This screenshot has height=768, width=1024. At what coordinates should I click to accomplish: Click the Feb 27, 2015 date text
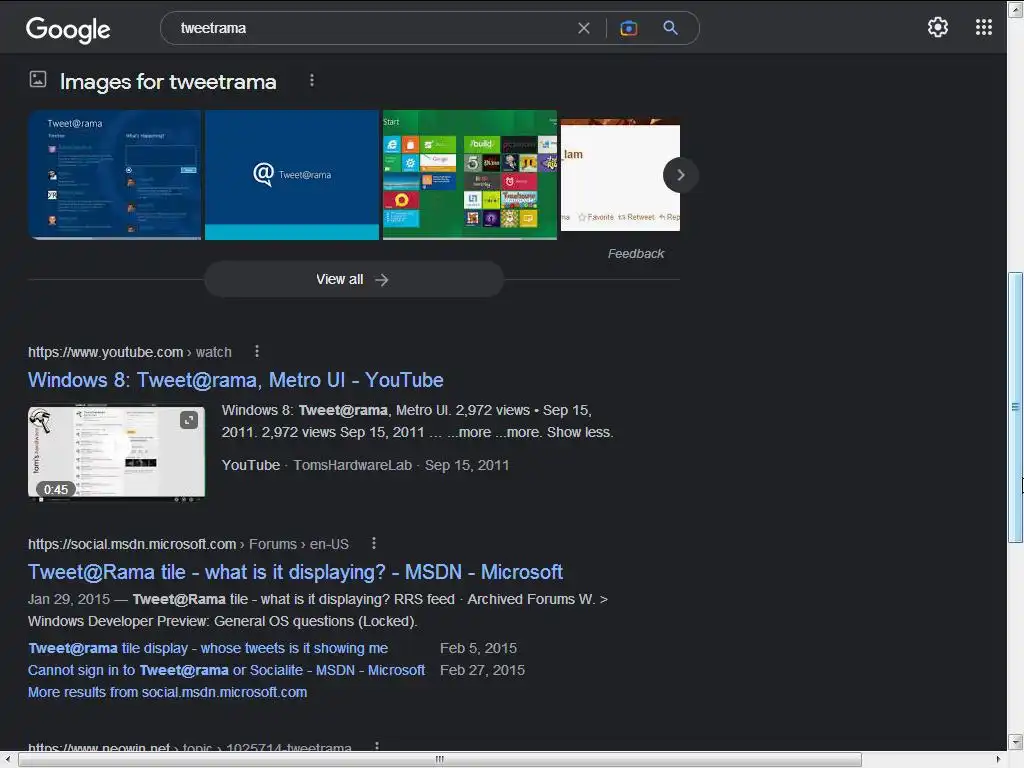point(482,670)
